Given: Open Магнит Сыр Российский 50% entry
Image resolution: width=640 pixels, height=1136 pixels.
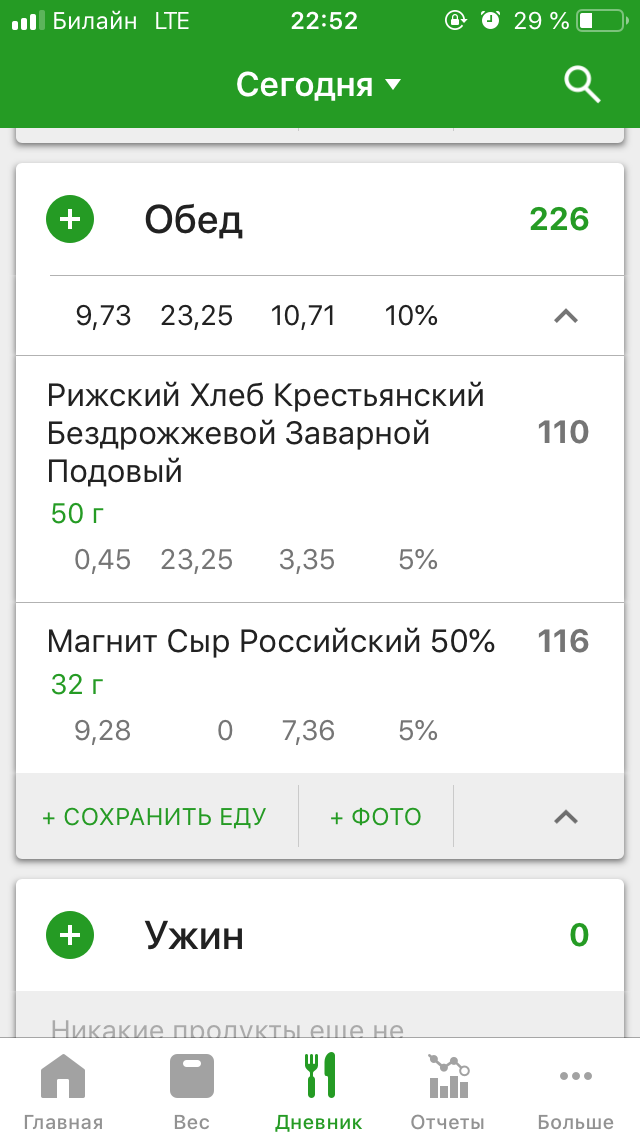Looking at the screenshot, I should [271, 641].
